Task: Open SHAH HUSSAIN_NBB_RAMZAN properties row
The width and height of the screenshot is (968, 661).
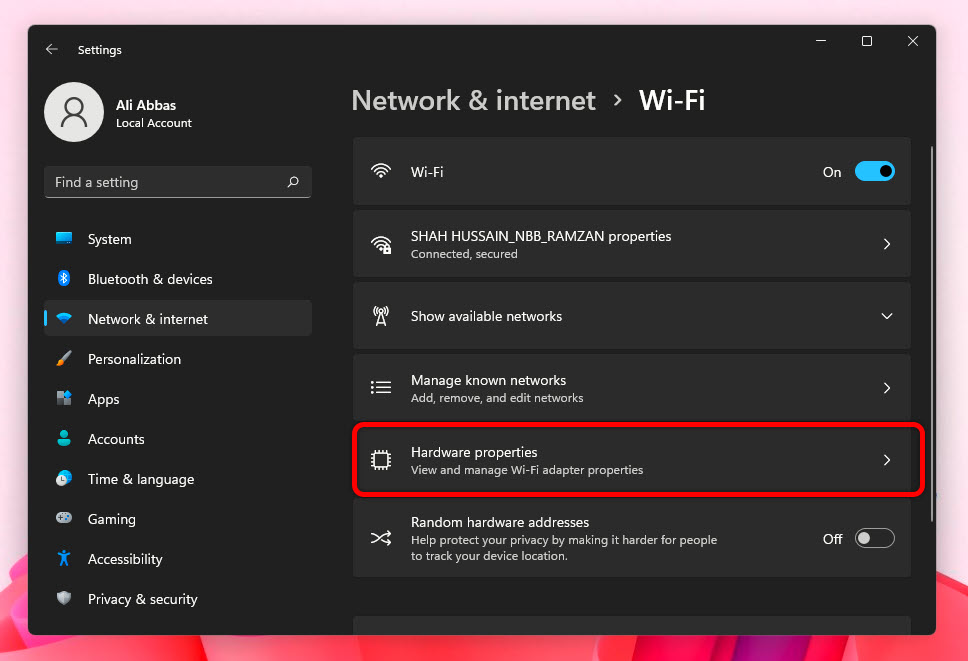Action: (632, 244)
